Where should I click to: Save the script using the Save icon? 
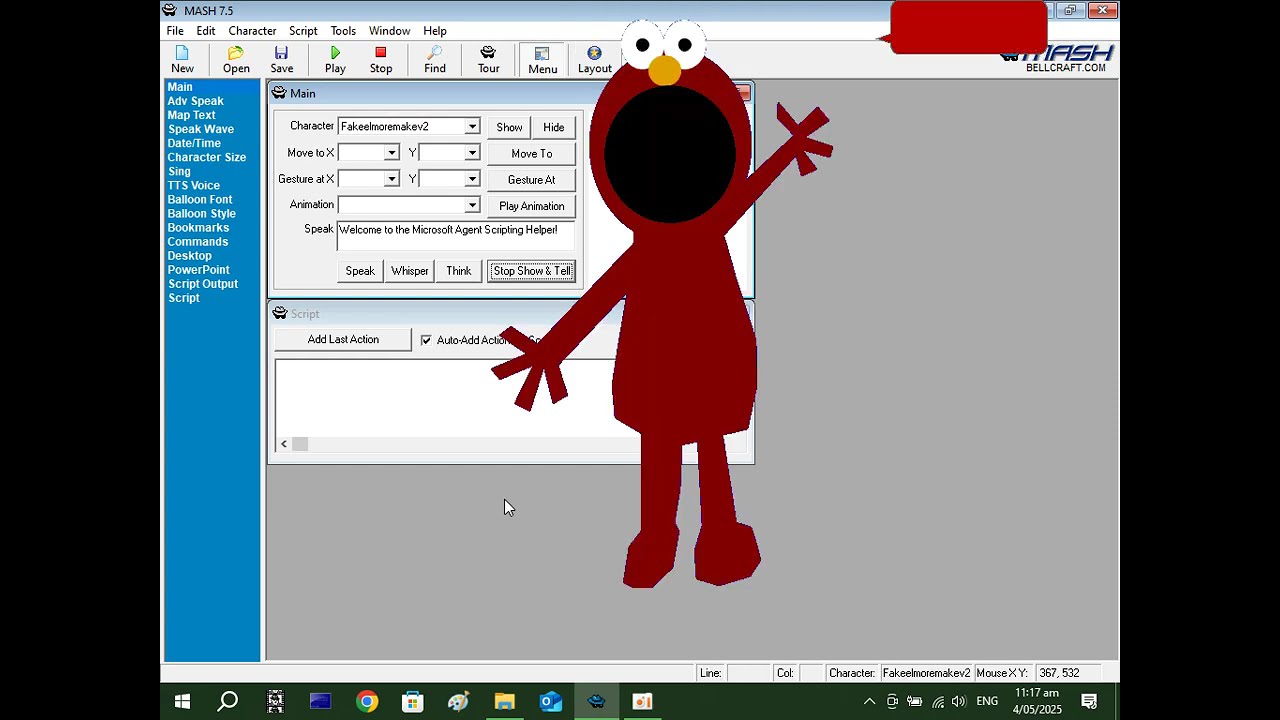coord(281,60)
